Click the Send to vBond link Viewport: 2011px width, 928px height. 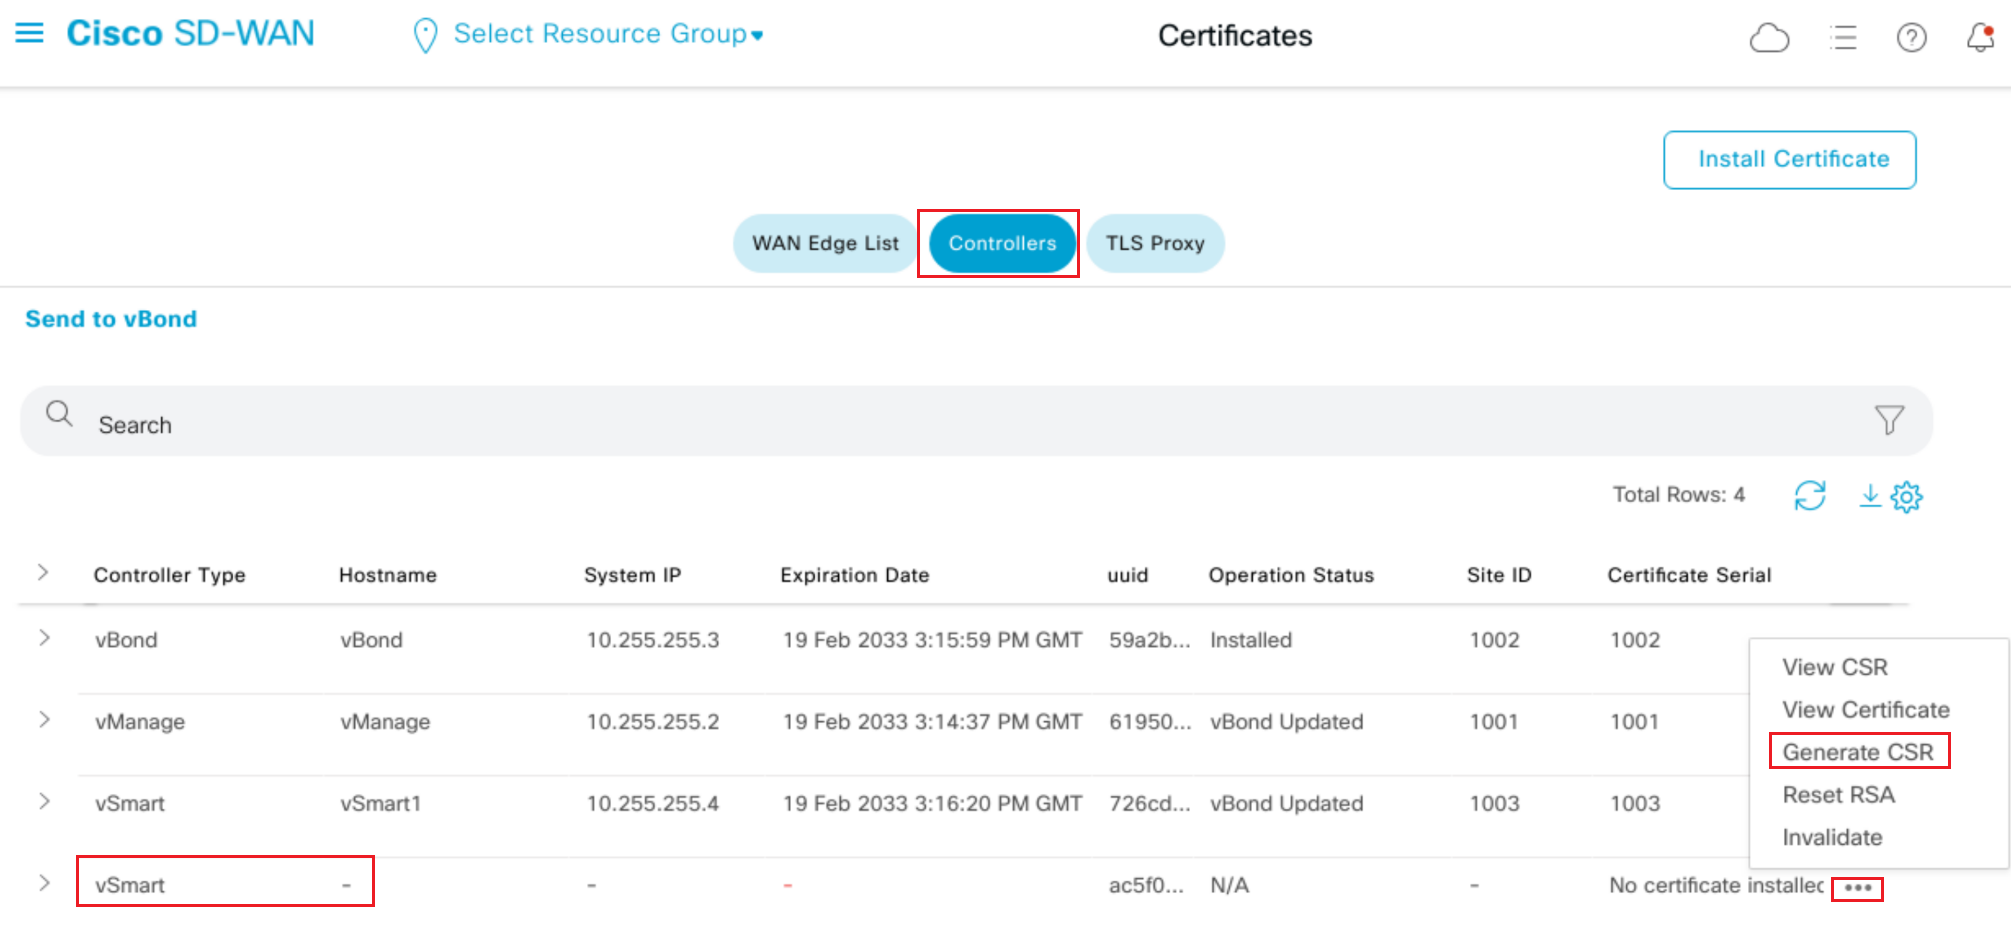click(111, 319)
